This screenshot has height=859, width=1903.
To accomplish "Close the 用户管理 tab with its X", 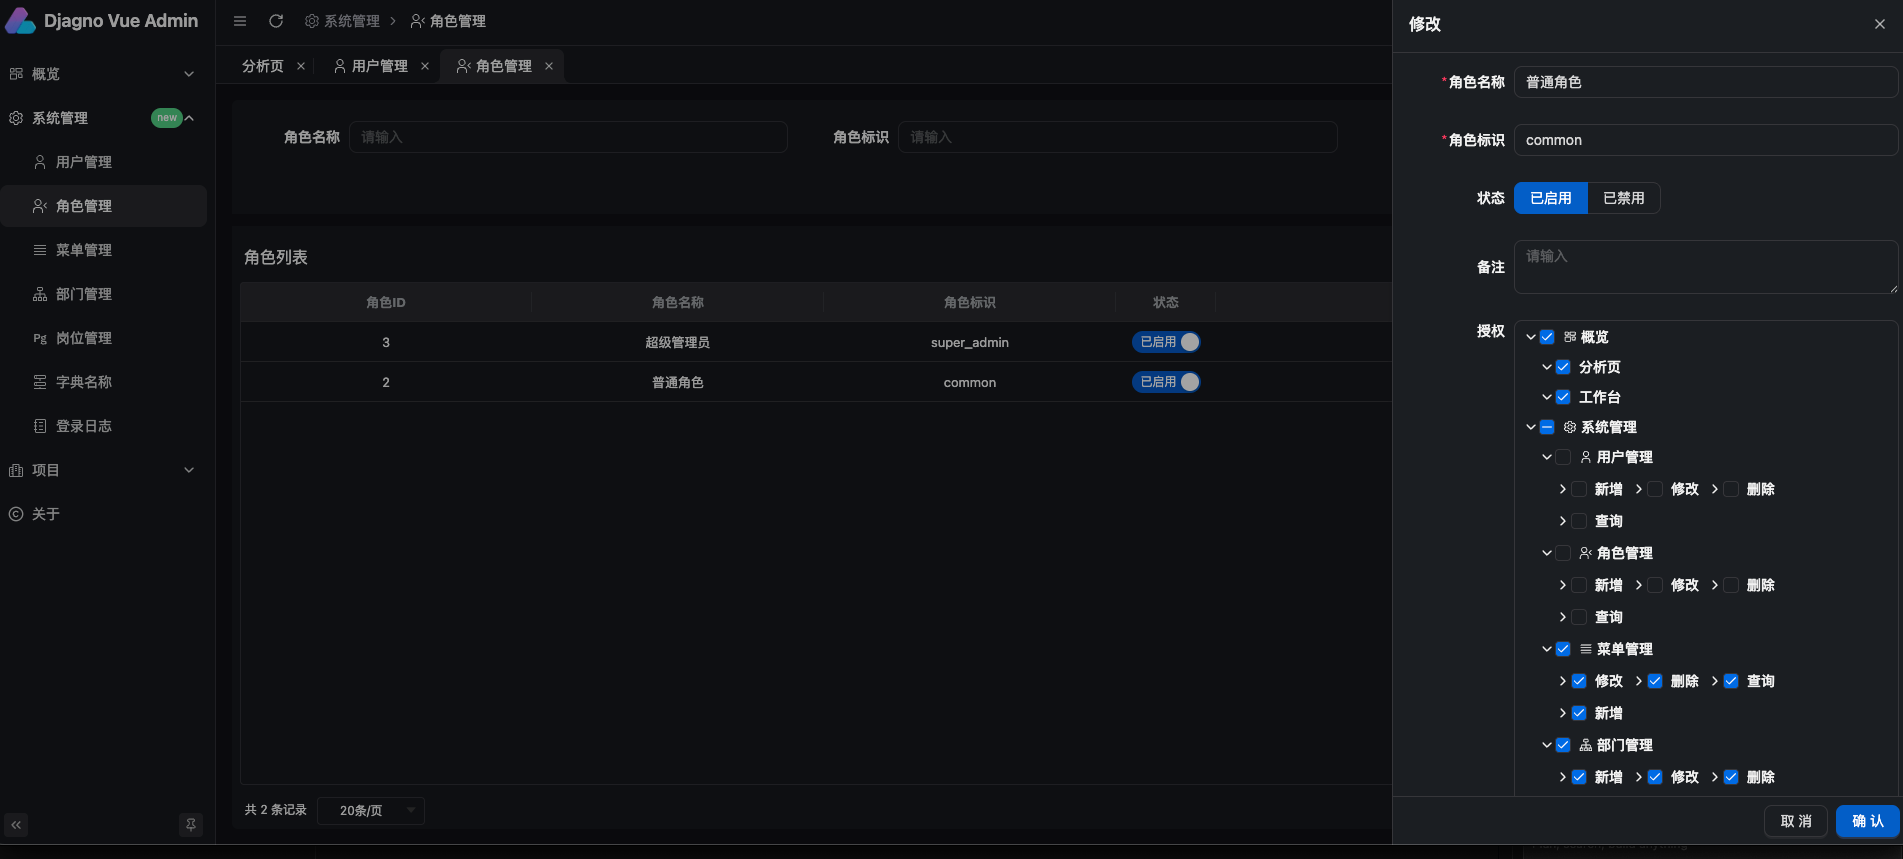I will click(425, 66).
